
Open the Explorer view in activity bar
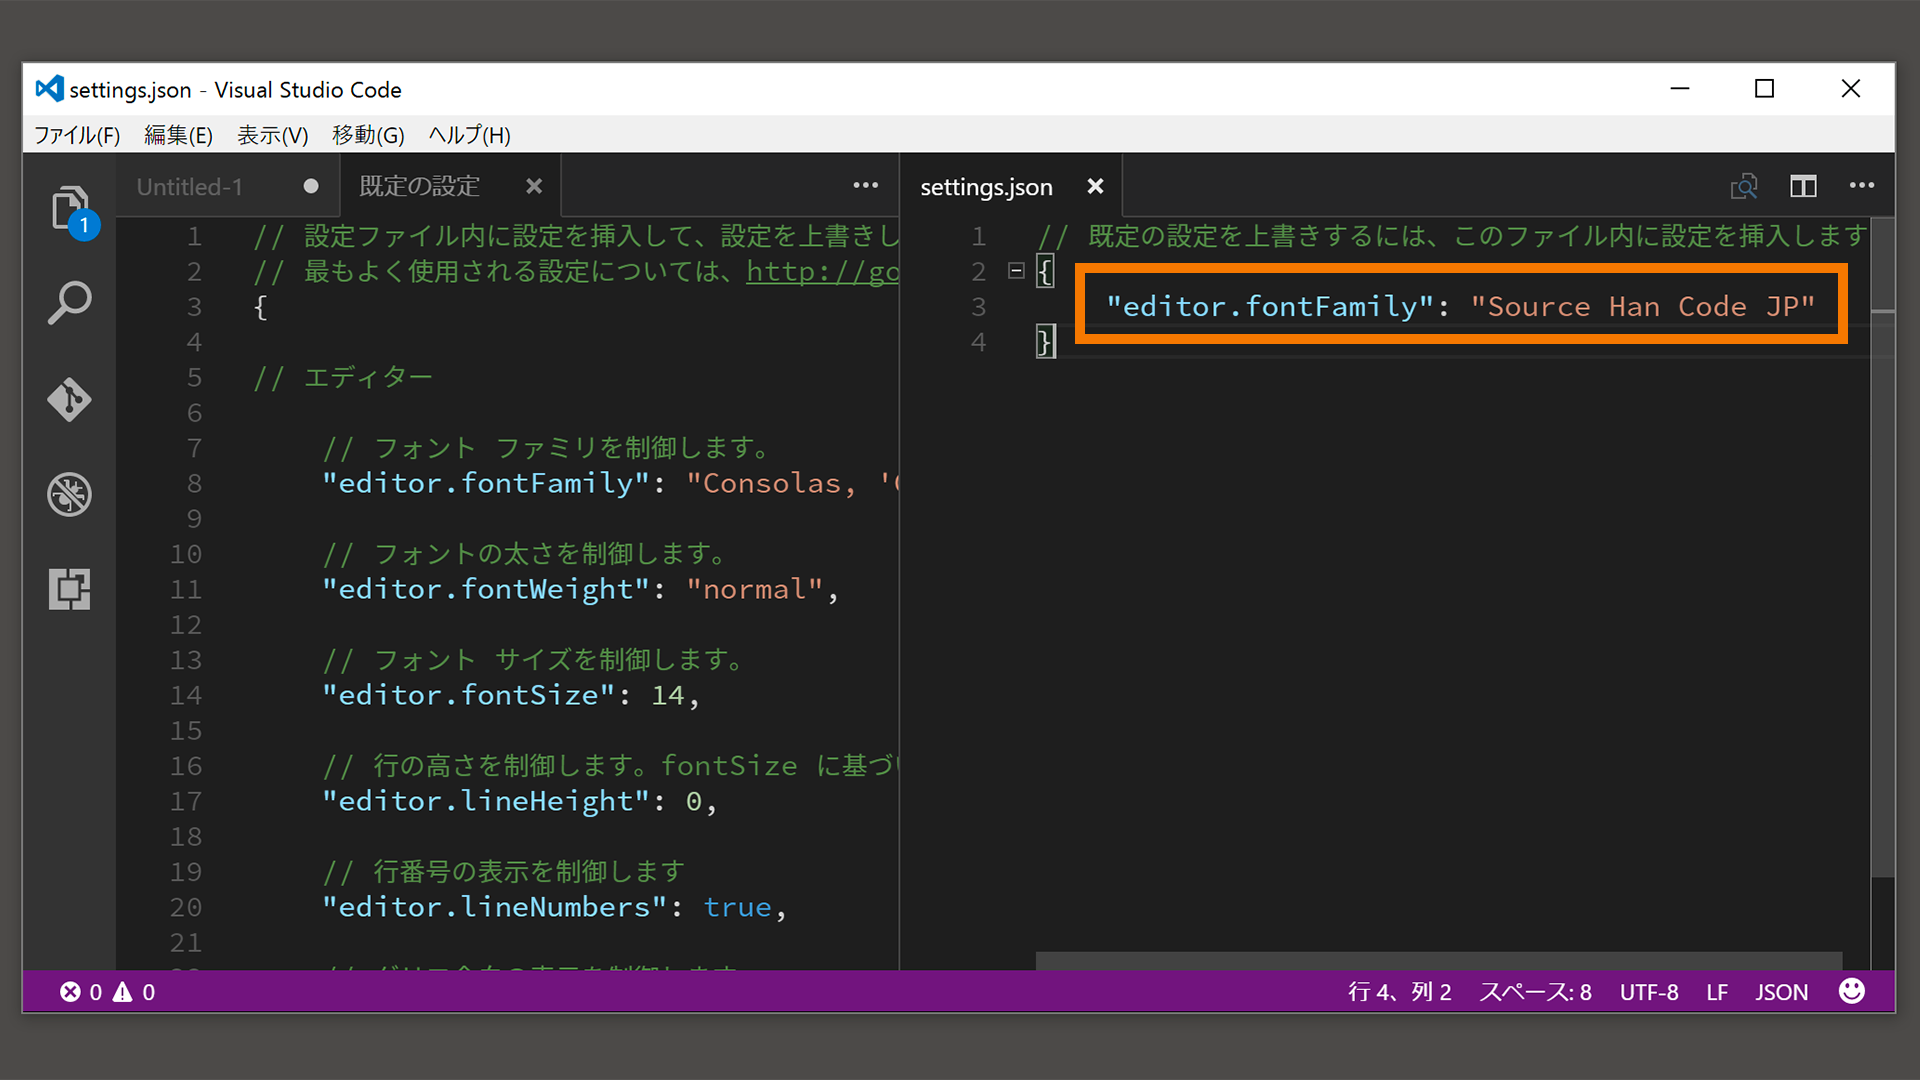point(69,210)
